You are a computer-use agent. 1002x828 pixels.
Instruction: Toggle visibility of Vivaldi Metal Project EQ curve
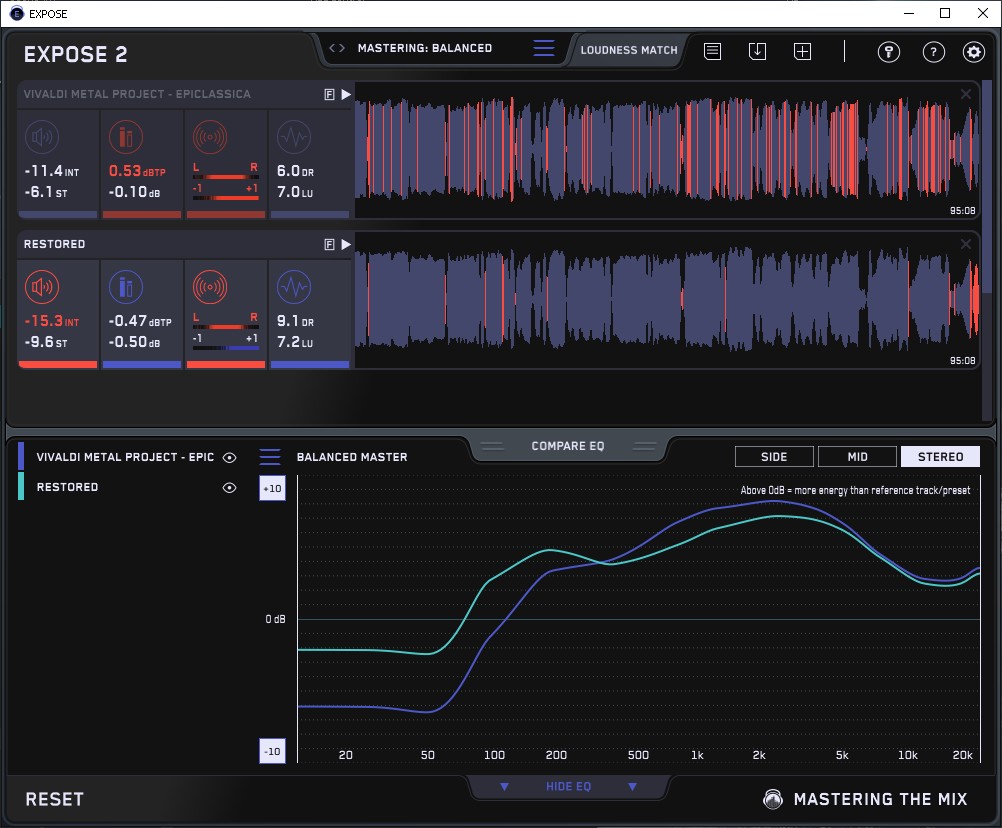click(x=229, y=457)
